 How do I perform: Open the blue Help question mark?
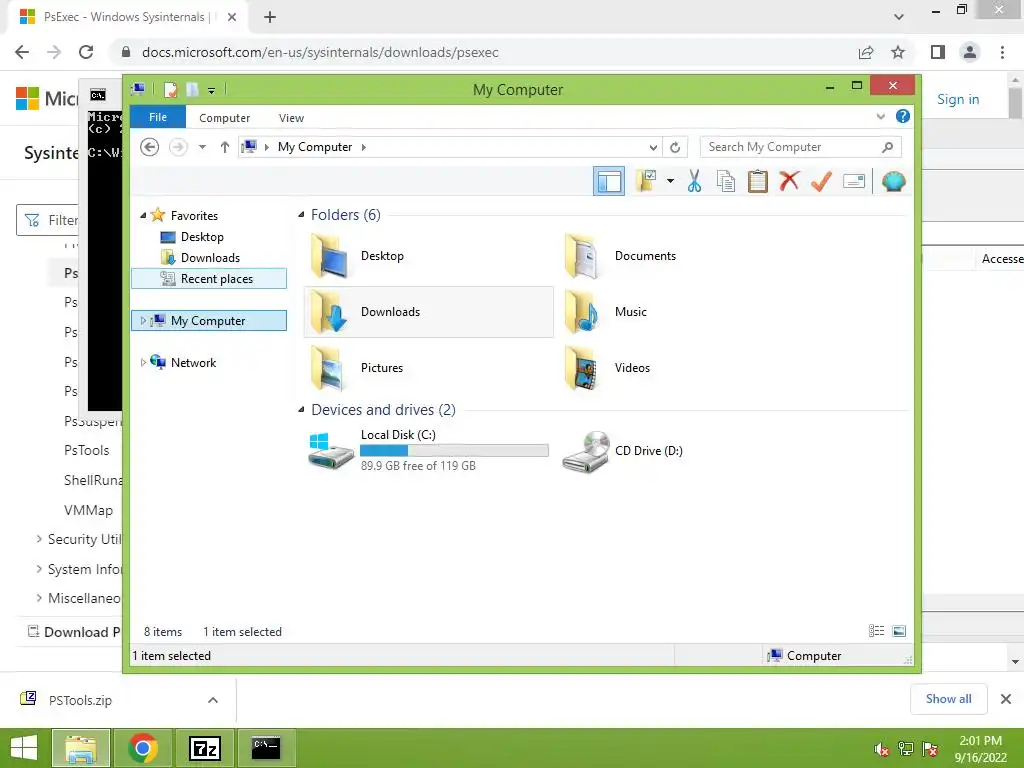coord(903,116)
